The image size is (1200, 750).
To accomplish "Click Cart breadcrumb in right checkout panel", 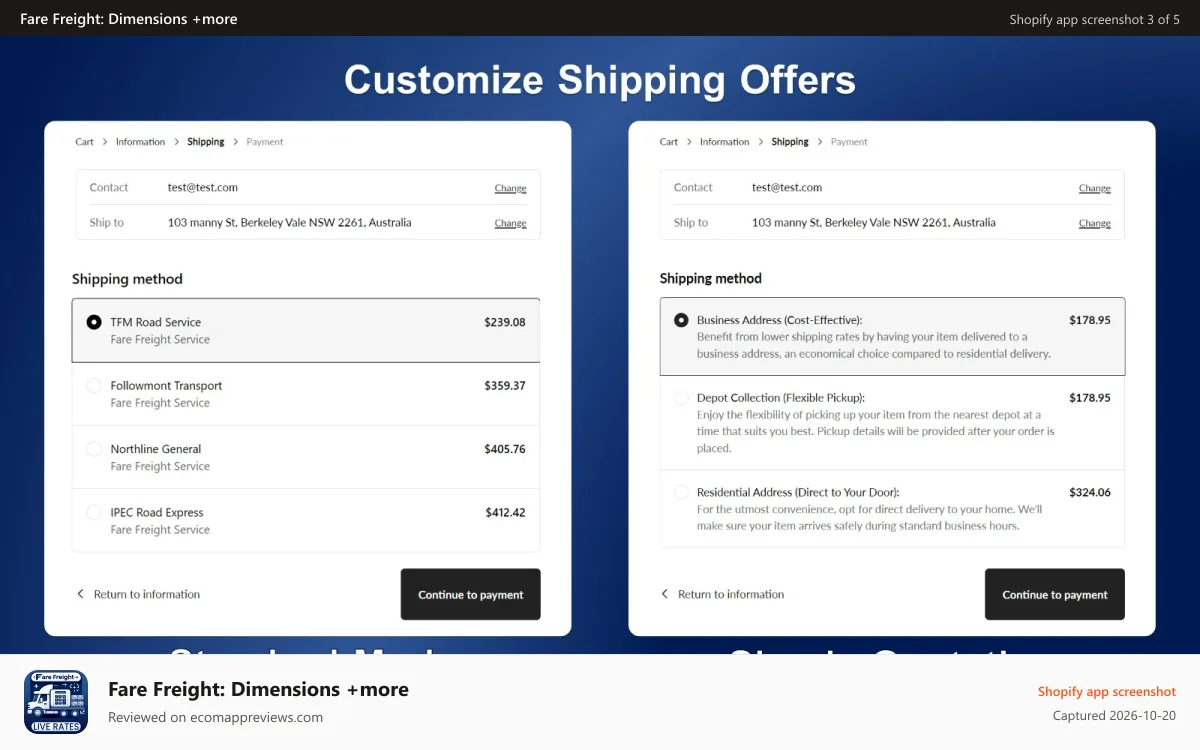I will pos(669,142).
